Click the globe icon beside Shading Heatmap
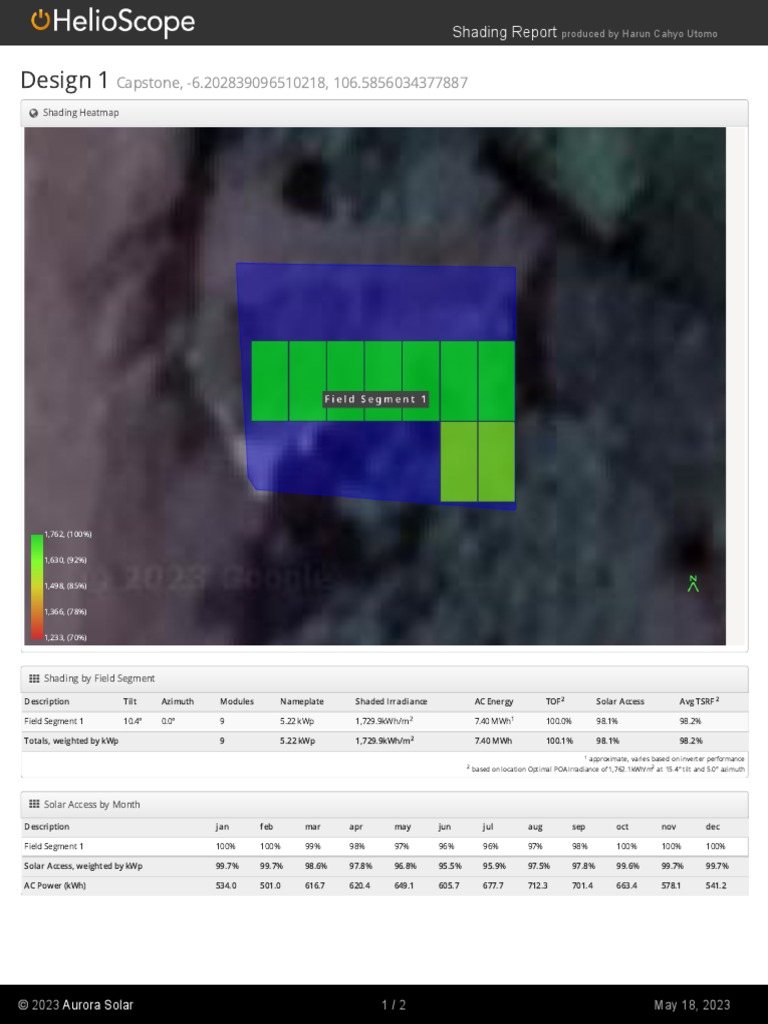Screen dimensions: 768x1024 [33, 113]
